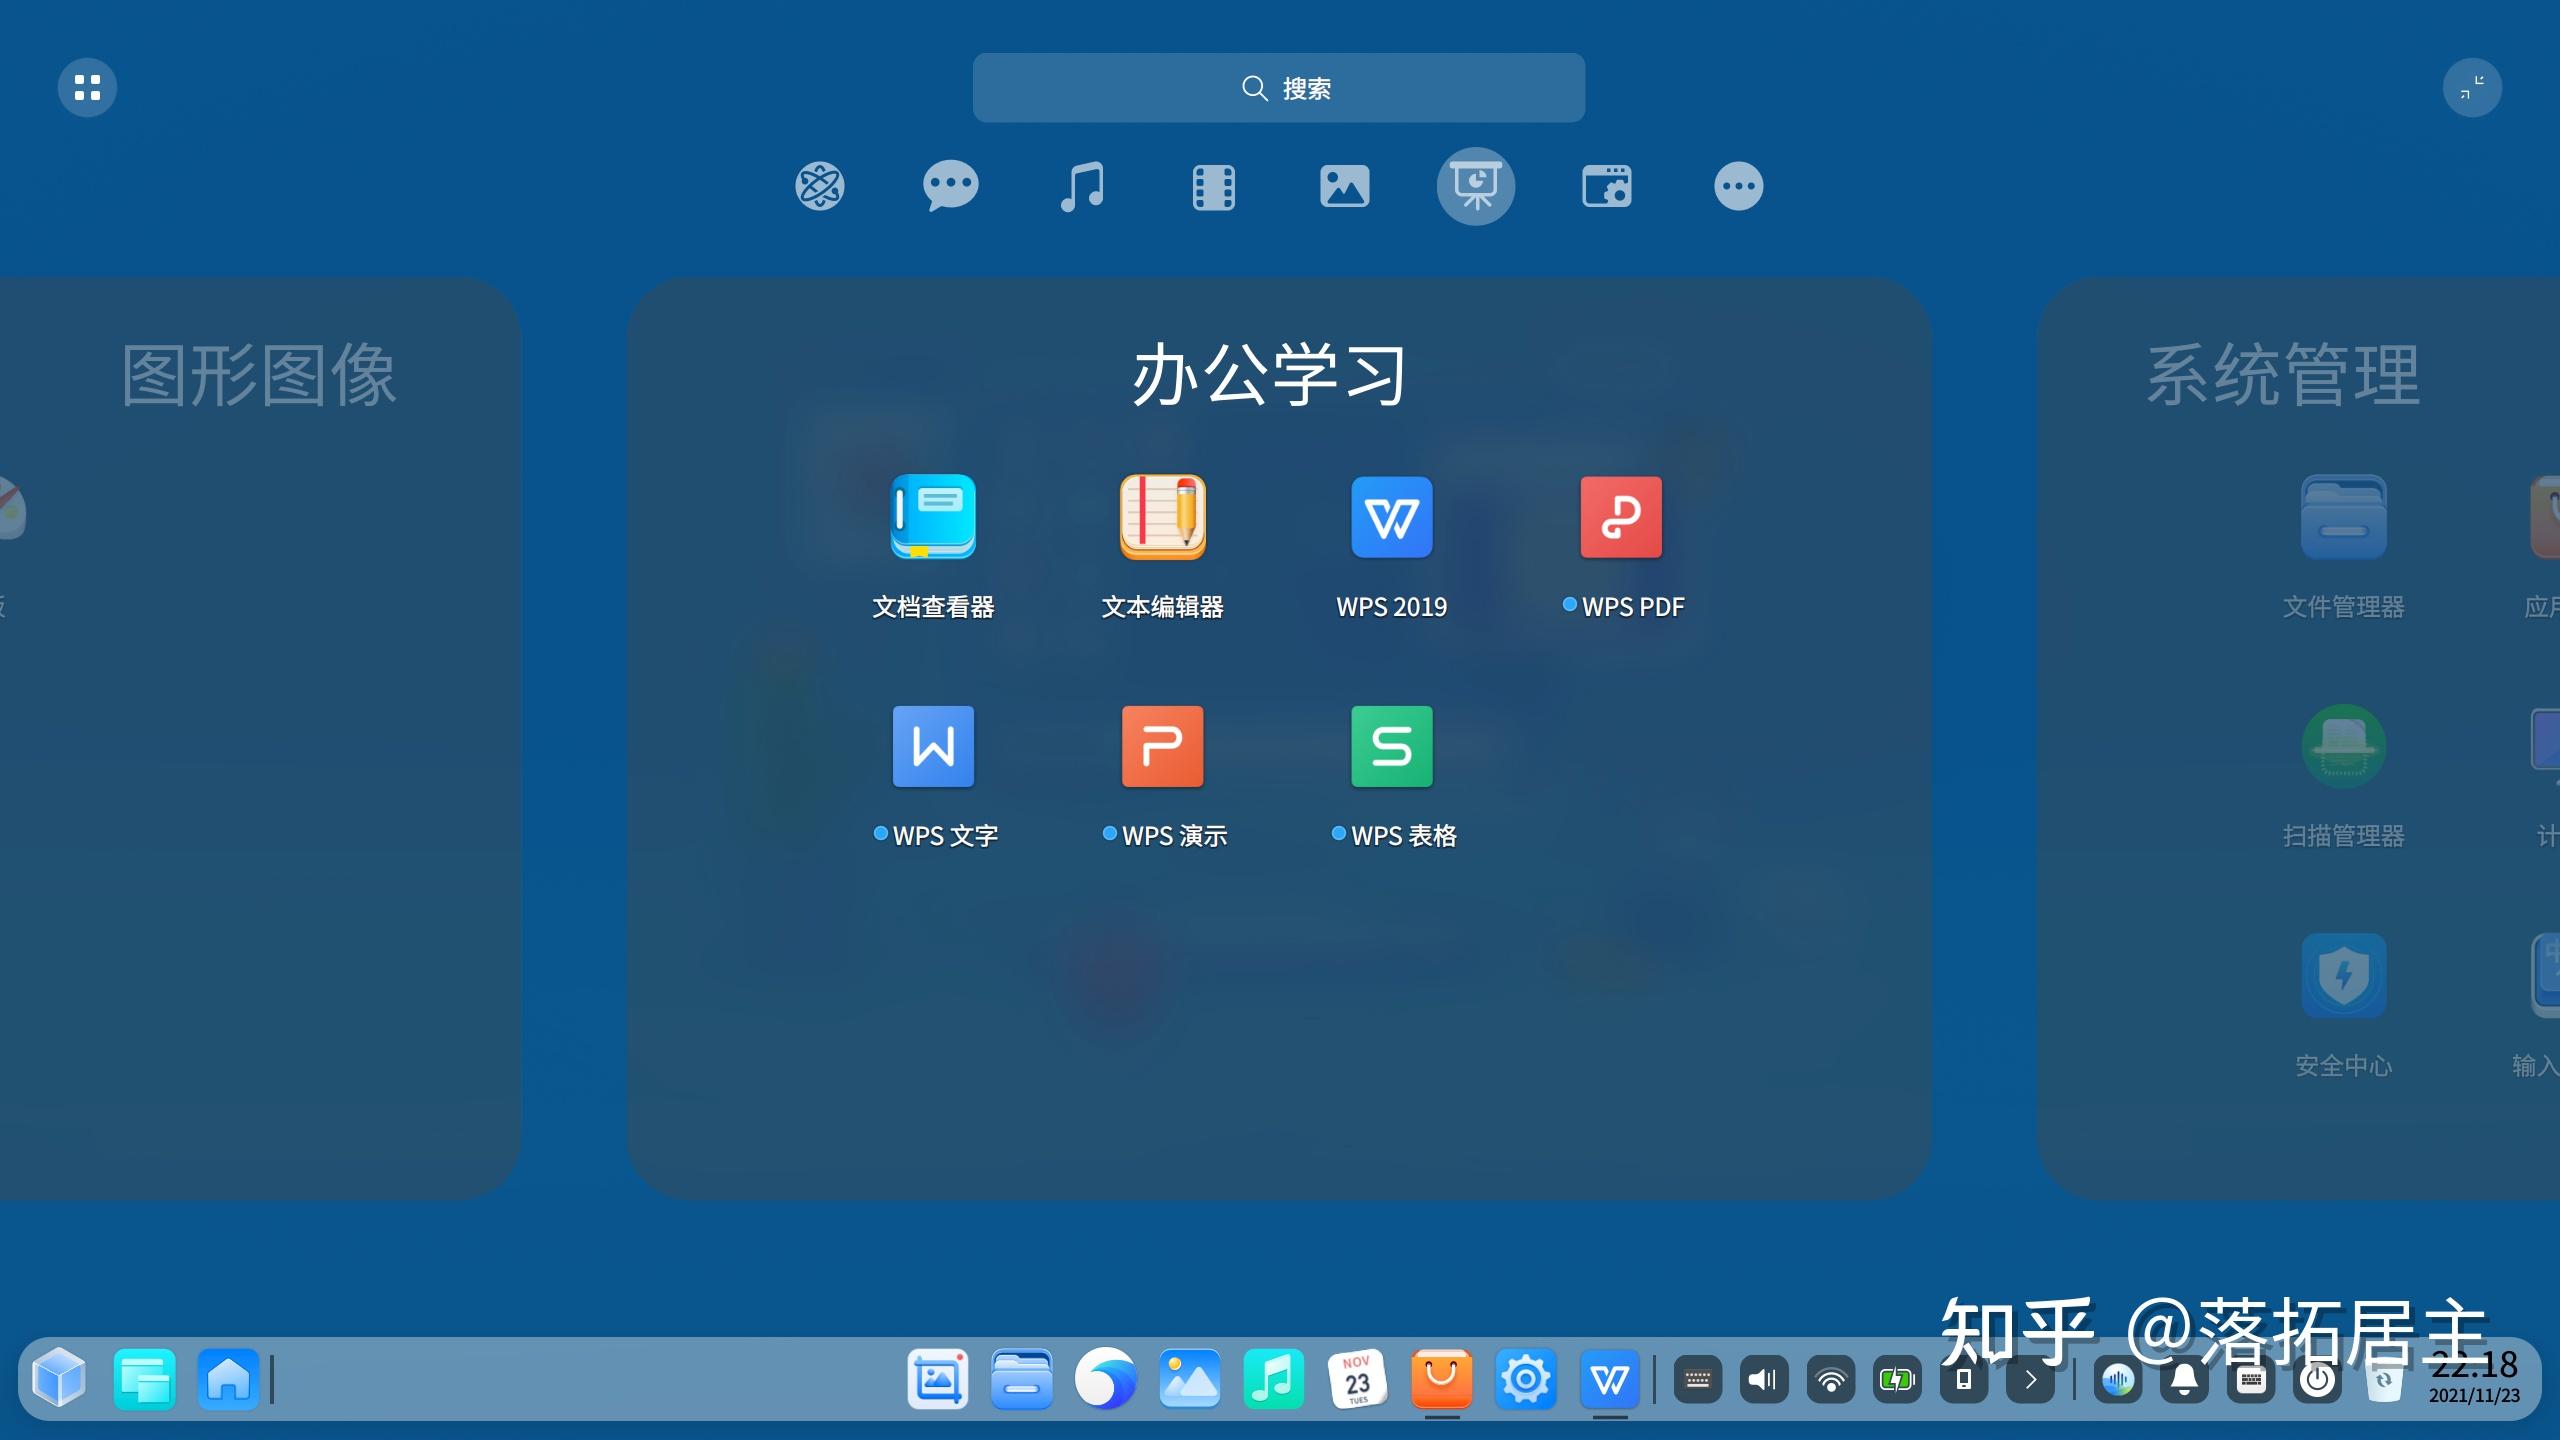The height and width of the screenshot is (1440, 2560).
Task: Click the launcher cube icon in dock
Action: click(59, 1379)
